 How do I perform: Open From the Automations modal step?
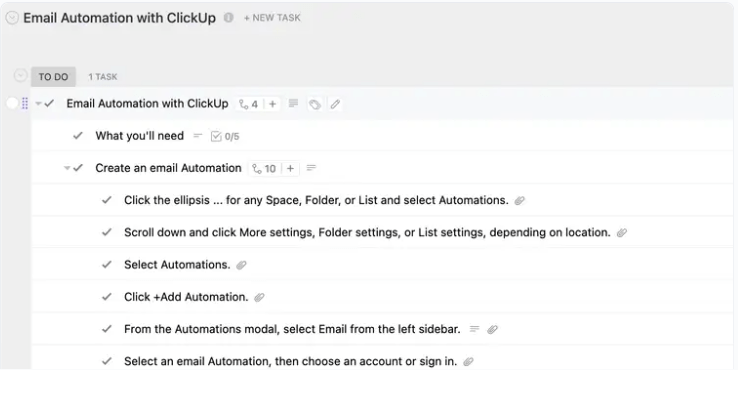[292, 329]
